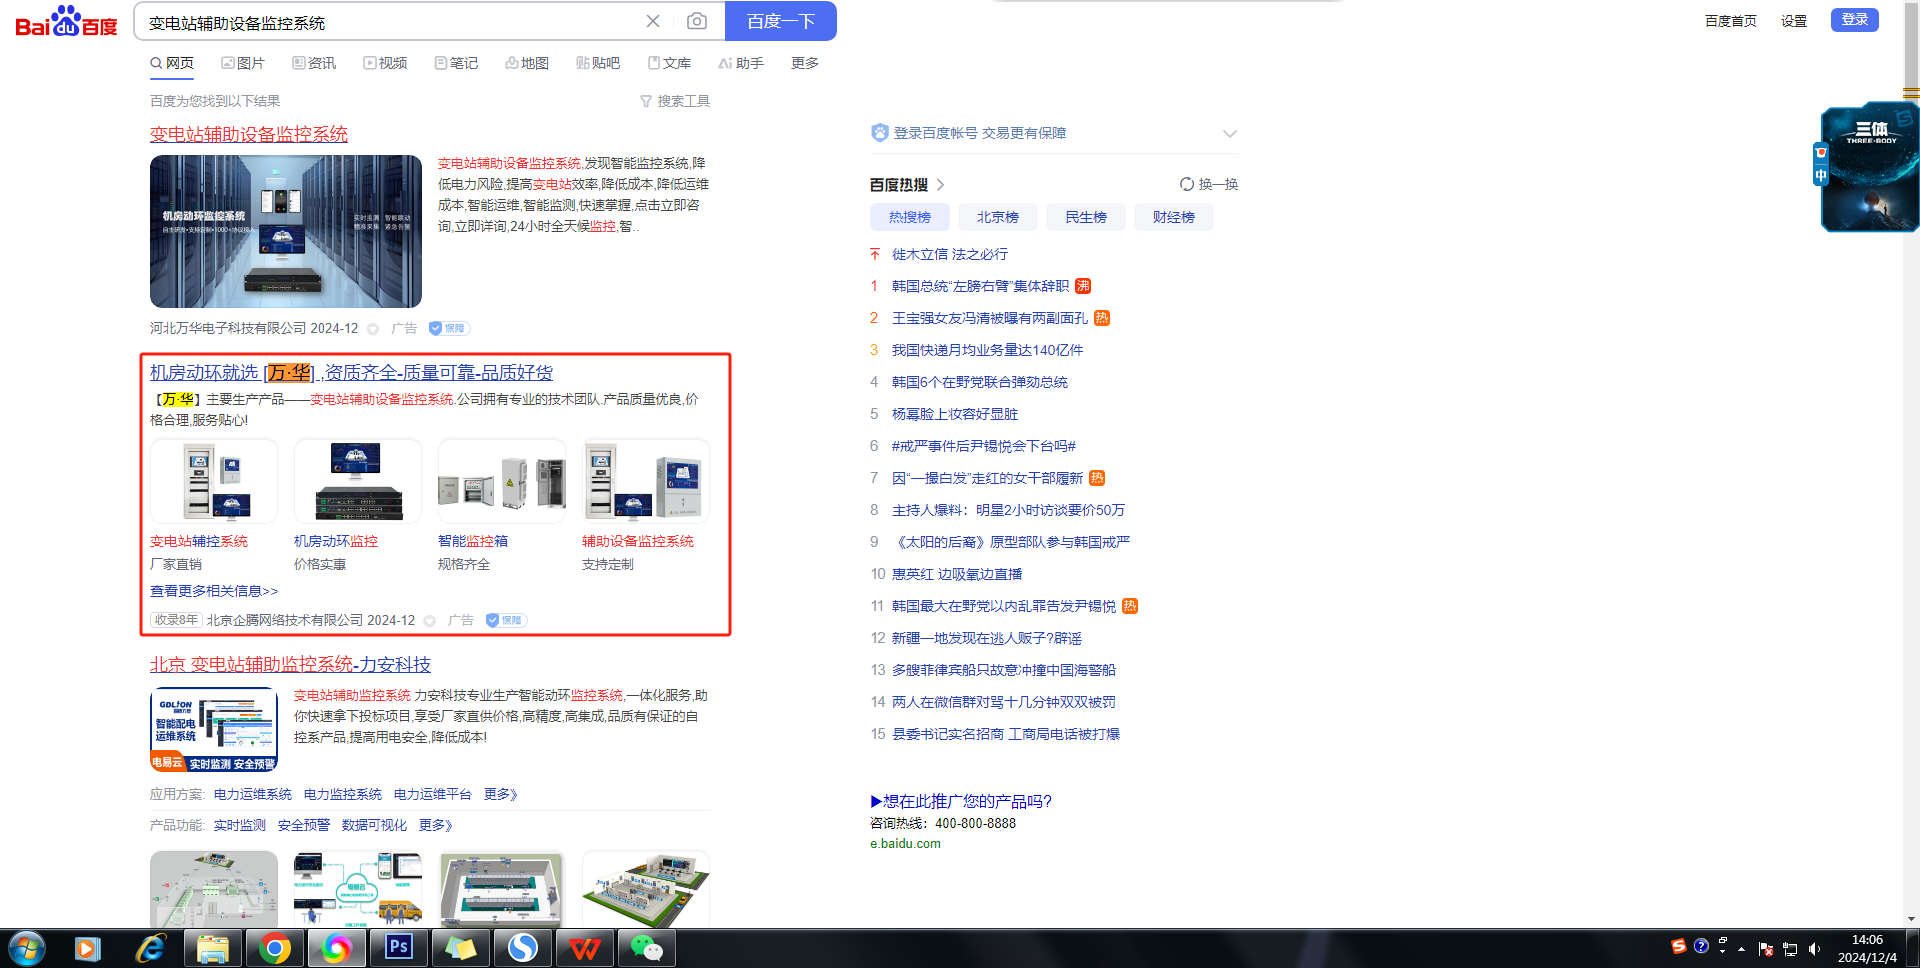The height and width of the screenshot is (968, 1920).
Task: Click the Sogou input method tray icon
Action: coord(1679,946)
